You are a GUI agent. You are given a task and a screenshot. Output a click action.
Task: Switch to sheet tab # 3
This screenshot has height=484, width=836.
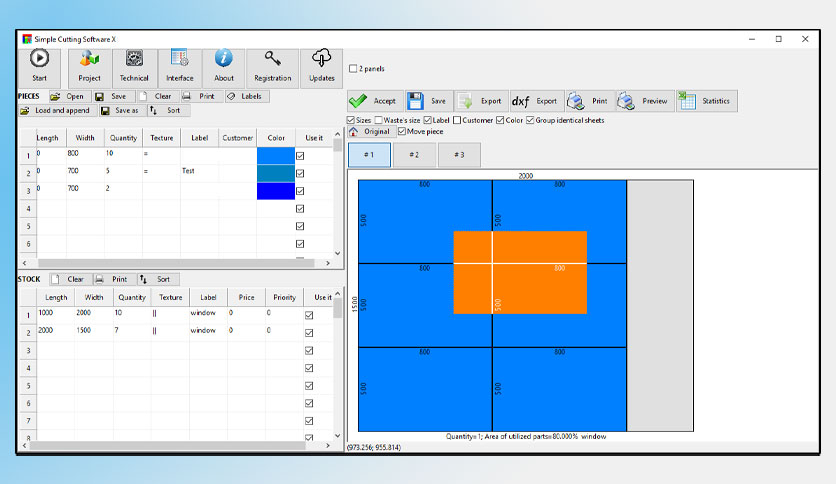[x=459, y=155]
